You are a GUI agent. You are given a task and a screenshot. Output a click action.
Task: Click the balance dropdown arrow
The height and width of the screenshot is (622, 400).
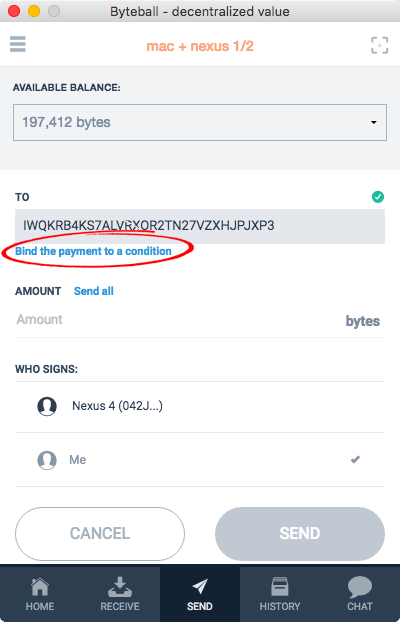373,123
